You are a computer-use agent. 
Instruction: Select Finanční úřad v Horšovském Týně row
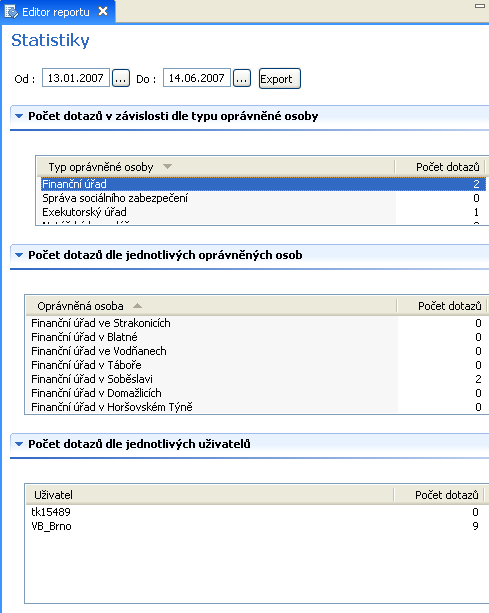[257, 407]
